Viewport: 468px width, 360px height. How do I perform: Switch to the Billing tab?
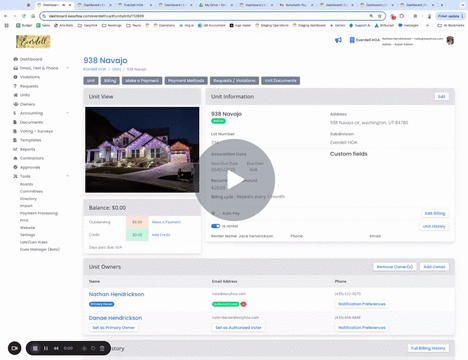coord(110,81)
